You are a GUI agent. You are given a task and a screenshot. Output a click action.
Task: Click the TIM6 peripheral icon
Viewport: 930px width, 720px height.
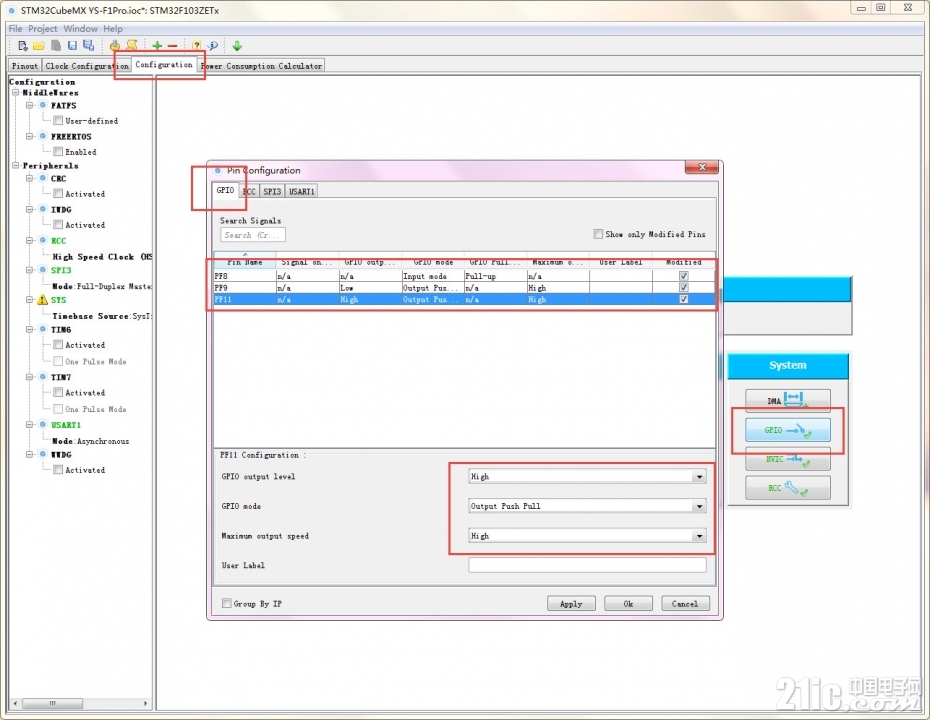[43, 329]
